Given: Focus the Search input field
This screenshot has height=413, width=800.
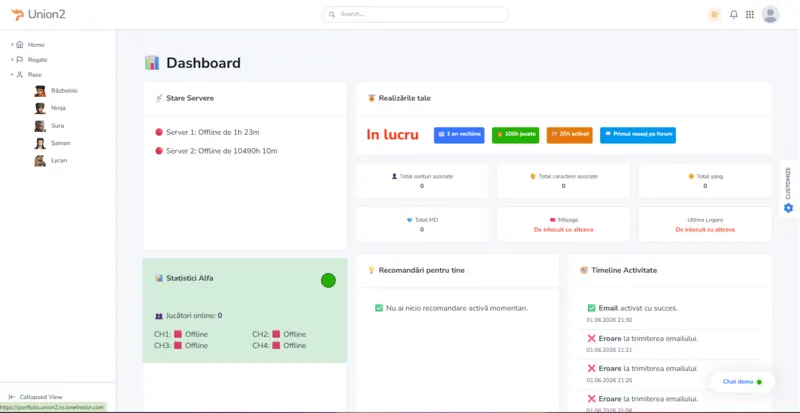Looking at the screenshot, I should (x=415, y=14).
